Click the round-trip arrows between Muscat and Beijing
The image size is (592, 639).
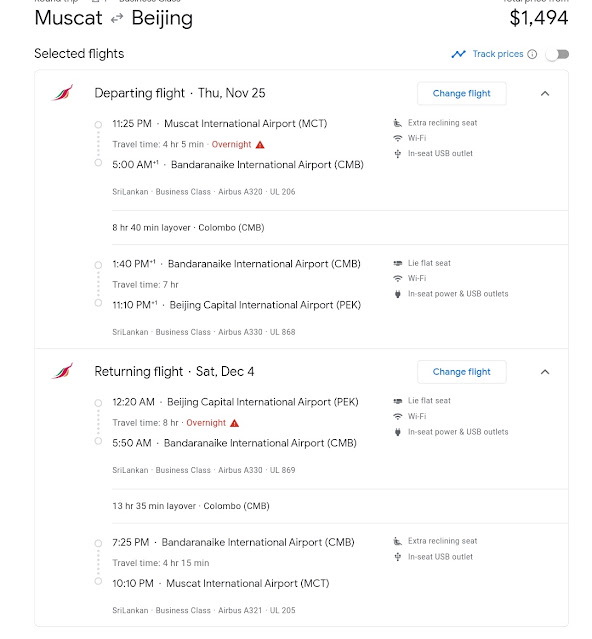click(x=117, y=18)
